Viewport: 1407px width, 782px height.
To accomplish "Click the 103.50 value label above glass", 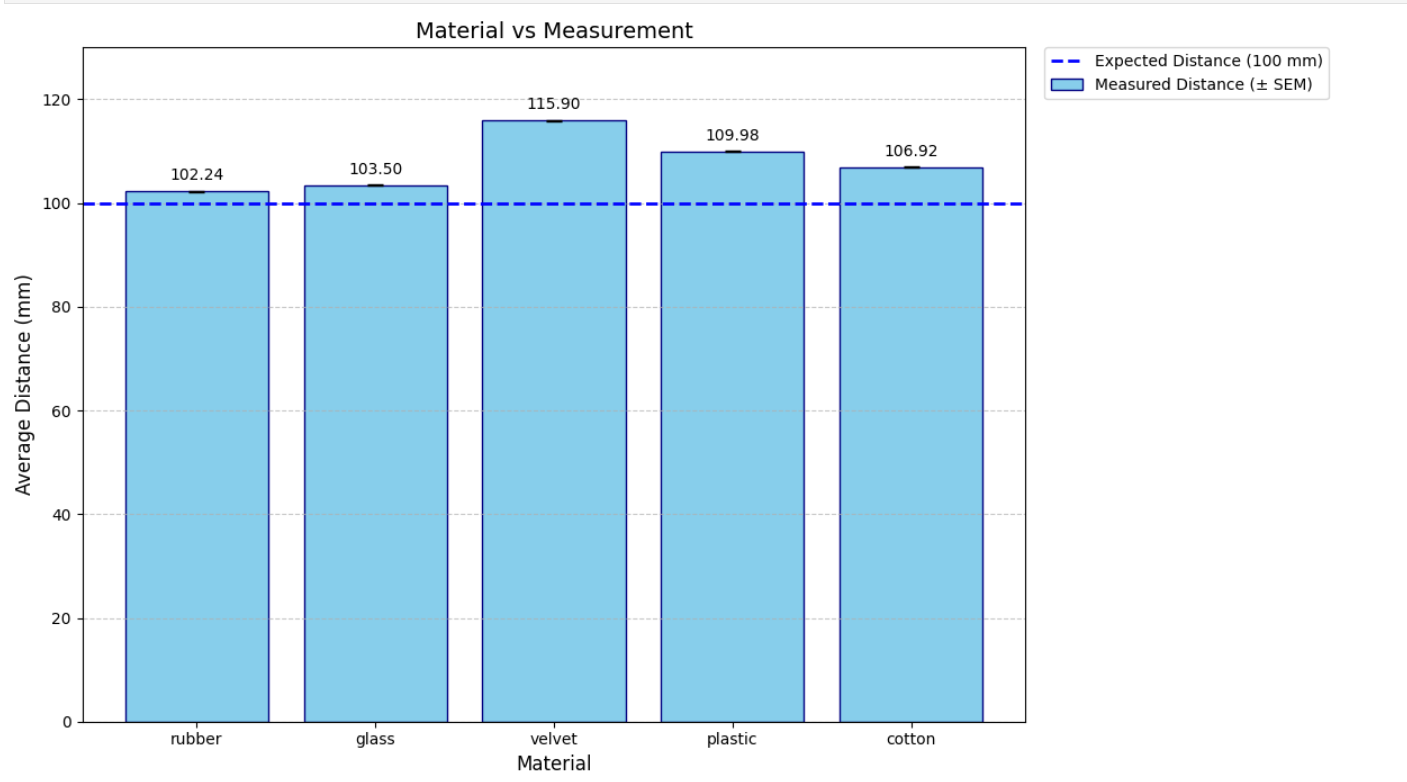I will point(375,169).
